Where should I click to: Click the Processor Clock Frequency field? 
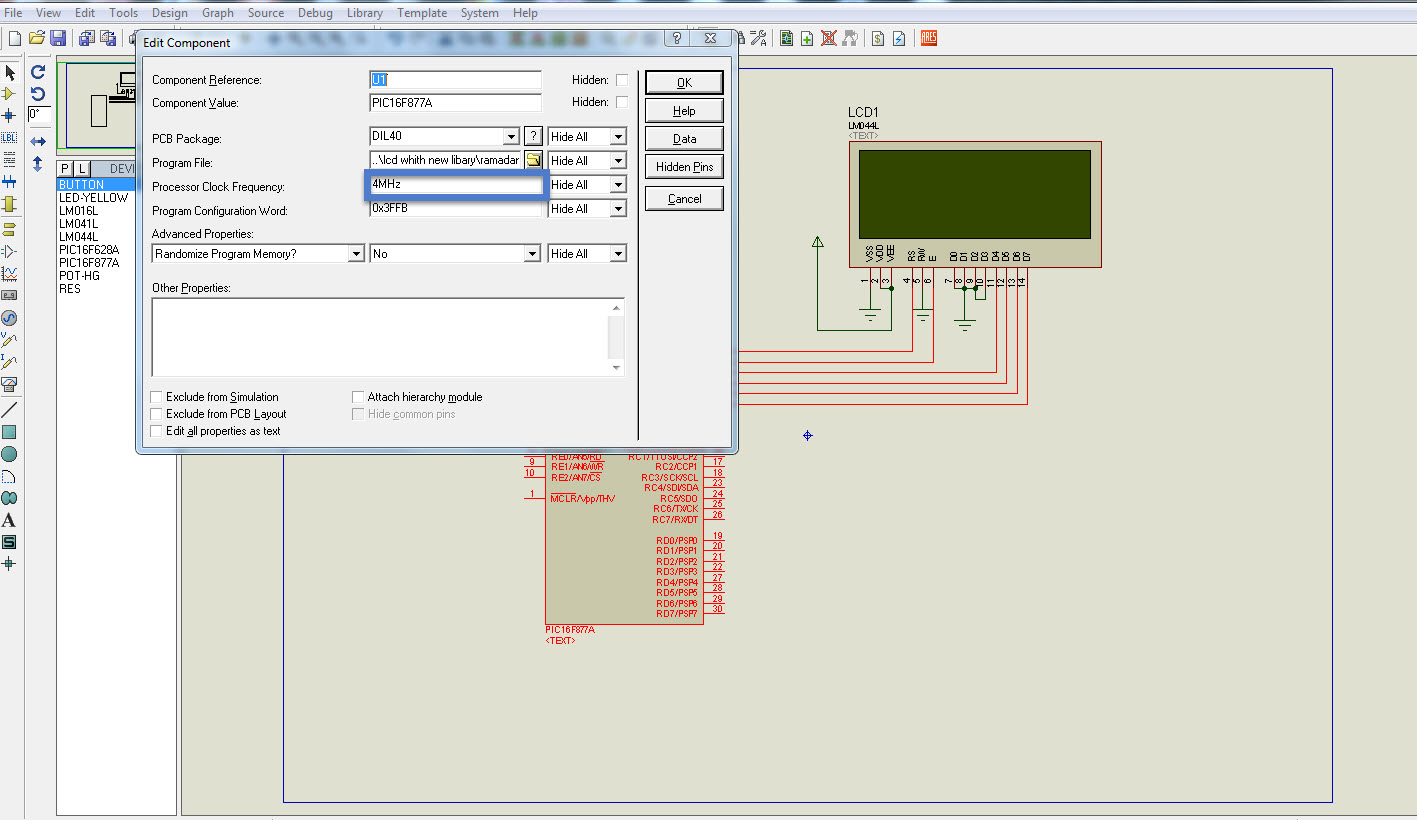coord(455,185)
